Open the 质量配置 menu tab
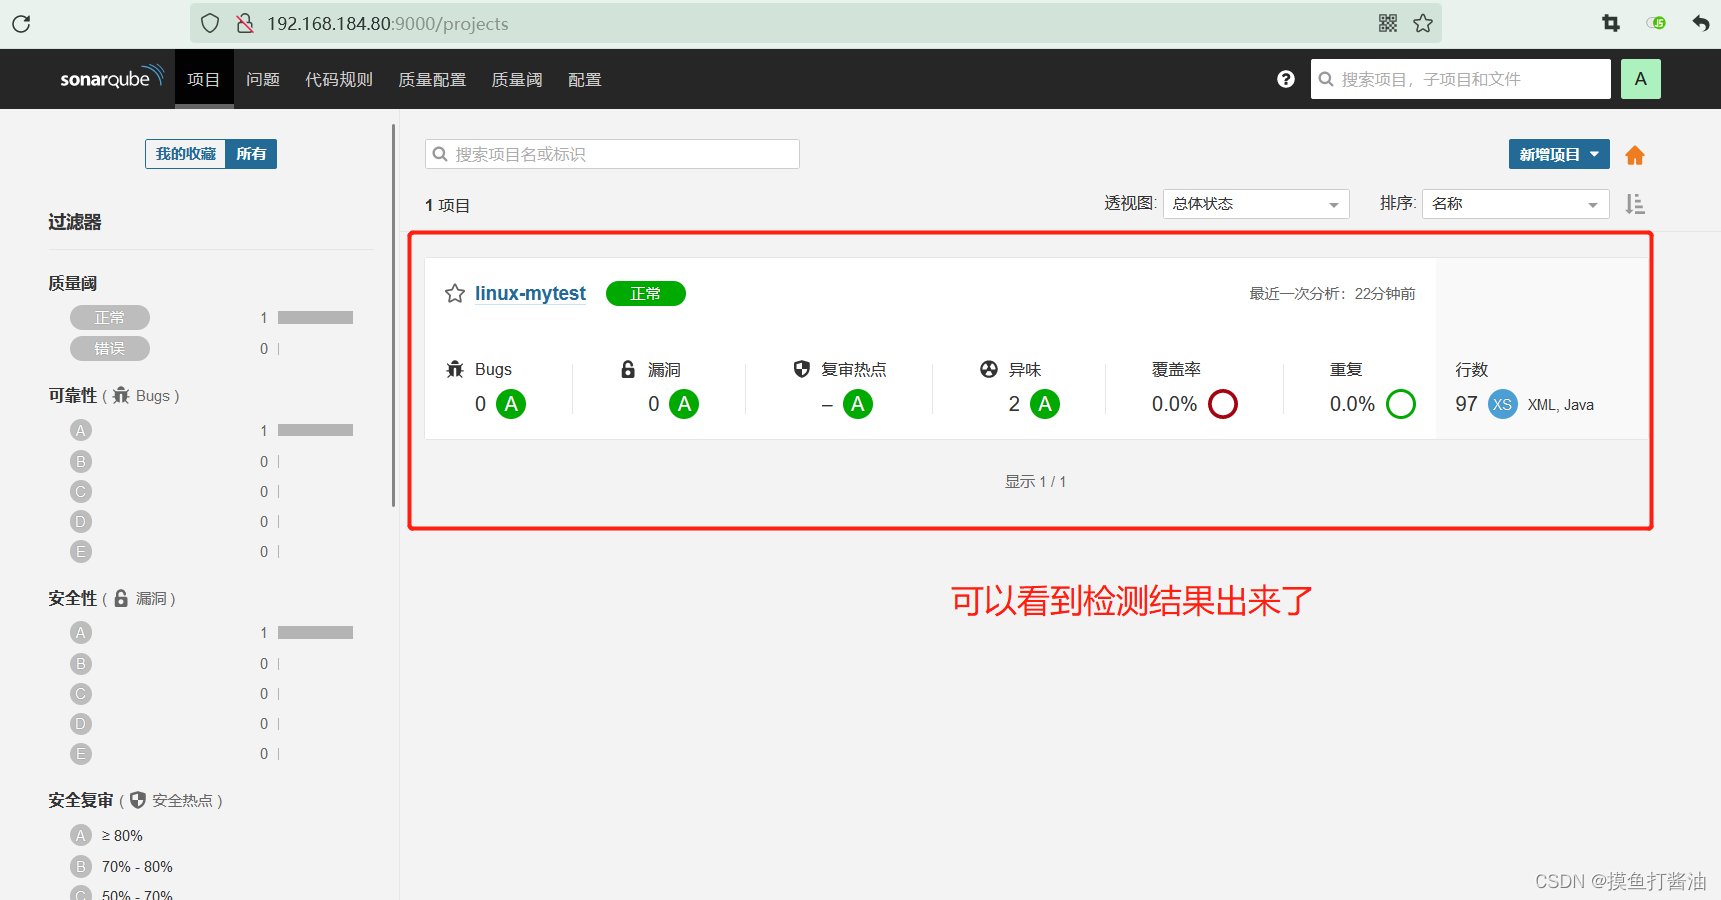 coord(432,79)
